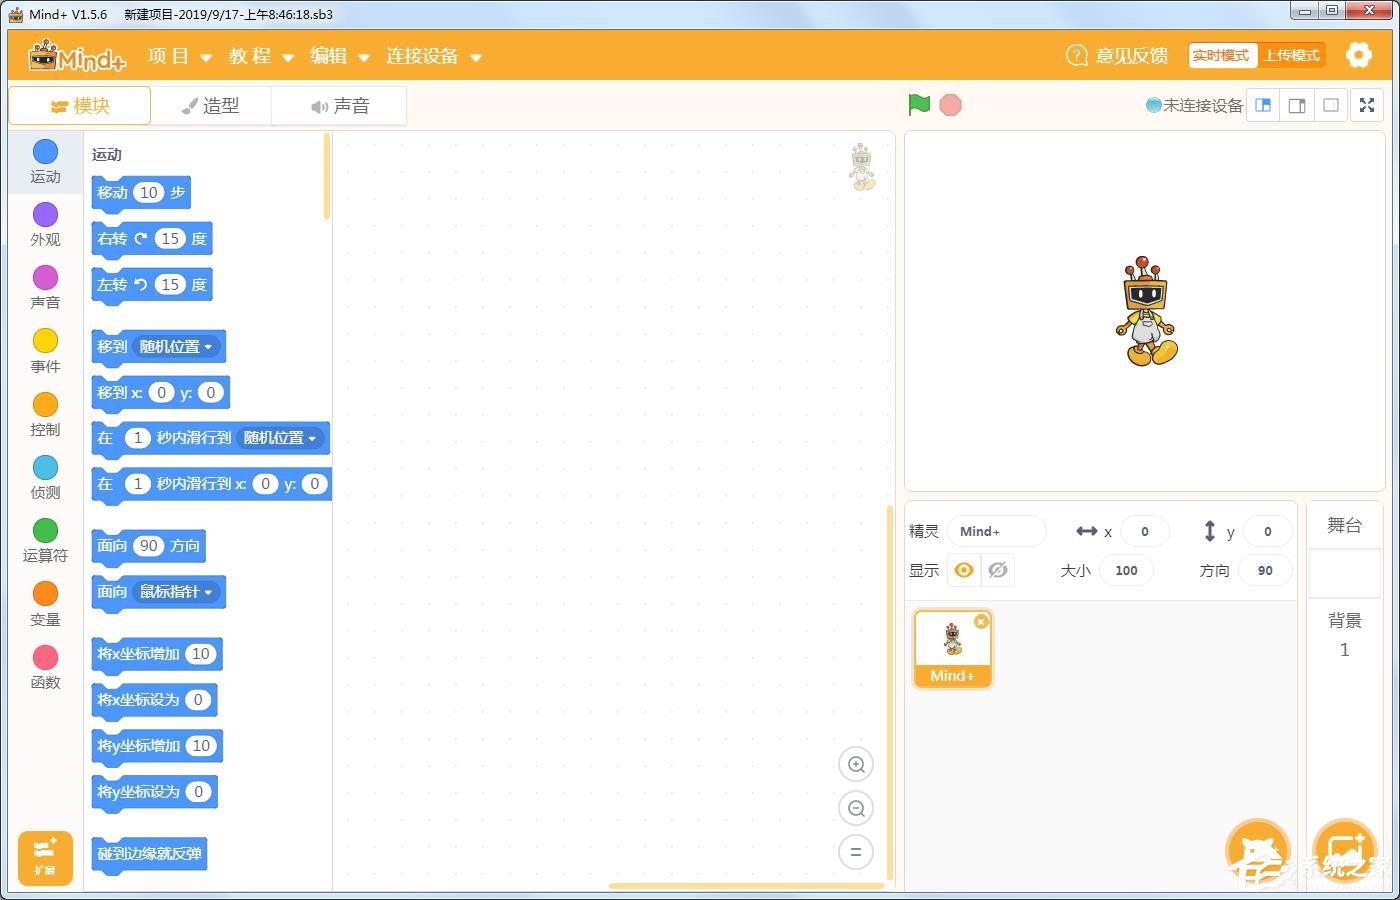Enter fullscreen stage mode
This screenshot has height=900, width=1400.
coord(1367,105)
